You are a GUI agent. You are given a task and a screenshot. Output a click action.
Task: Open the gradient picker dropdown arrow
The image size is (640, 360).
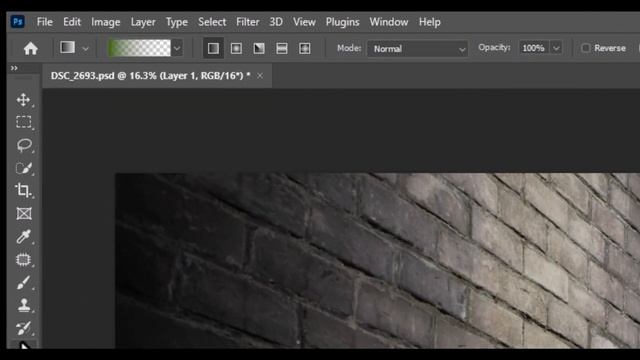[x=177, y=49]
